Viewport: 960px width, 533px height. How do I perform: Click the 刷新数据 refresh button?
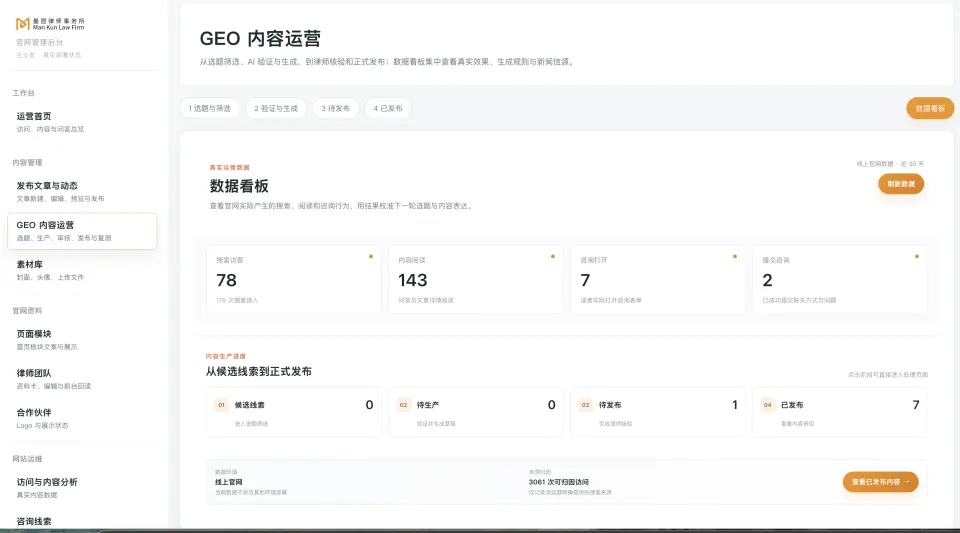click(x=901, y=184)
